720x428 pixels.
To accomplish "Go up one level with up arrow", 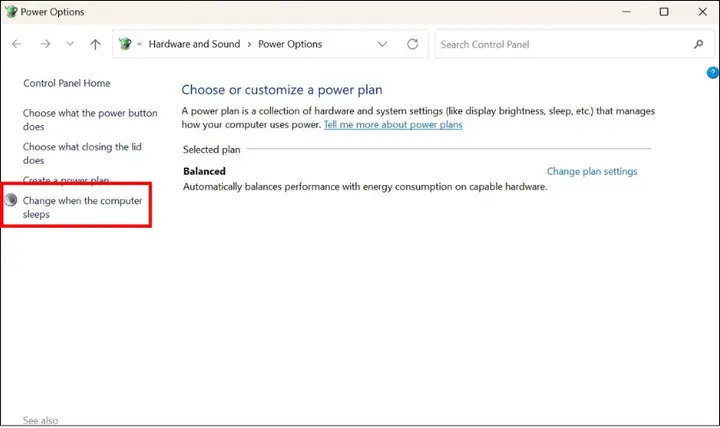I will [x=95, y=44].
